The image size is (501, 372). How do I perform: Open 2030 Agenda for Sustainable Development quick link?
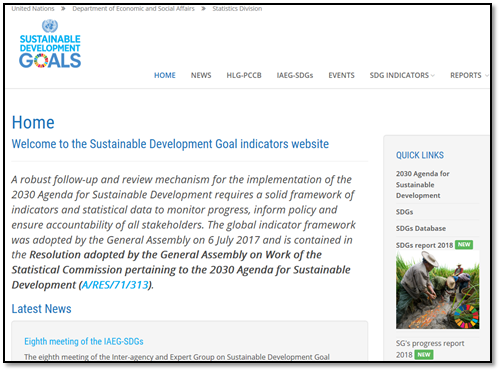pos(423,184)
